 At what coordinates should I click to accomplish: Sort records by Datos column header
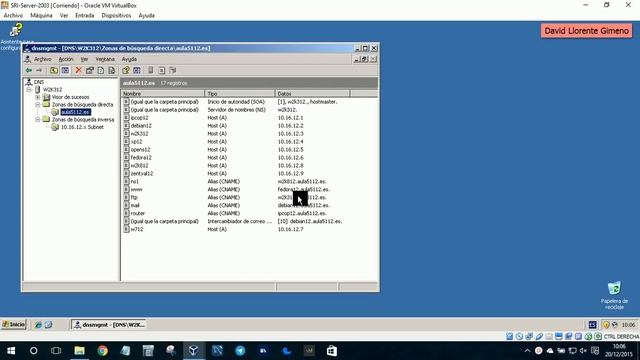click(x=313, y=93)
